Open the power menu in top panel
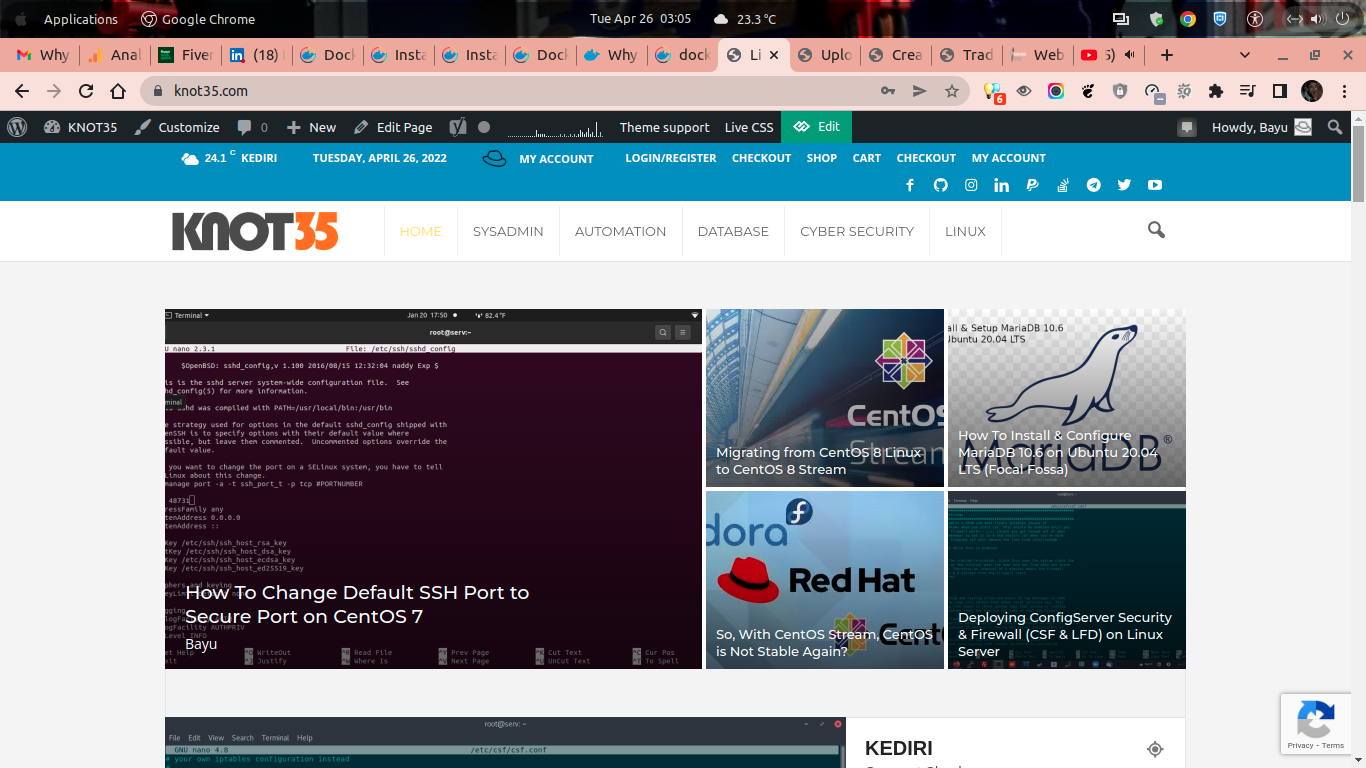This screenshot has height=768, width=1366. pyautogui.click(x=1342, y=19)
